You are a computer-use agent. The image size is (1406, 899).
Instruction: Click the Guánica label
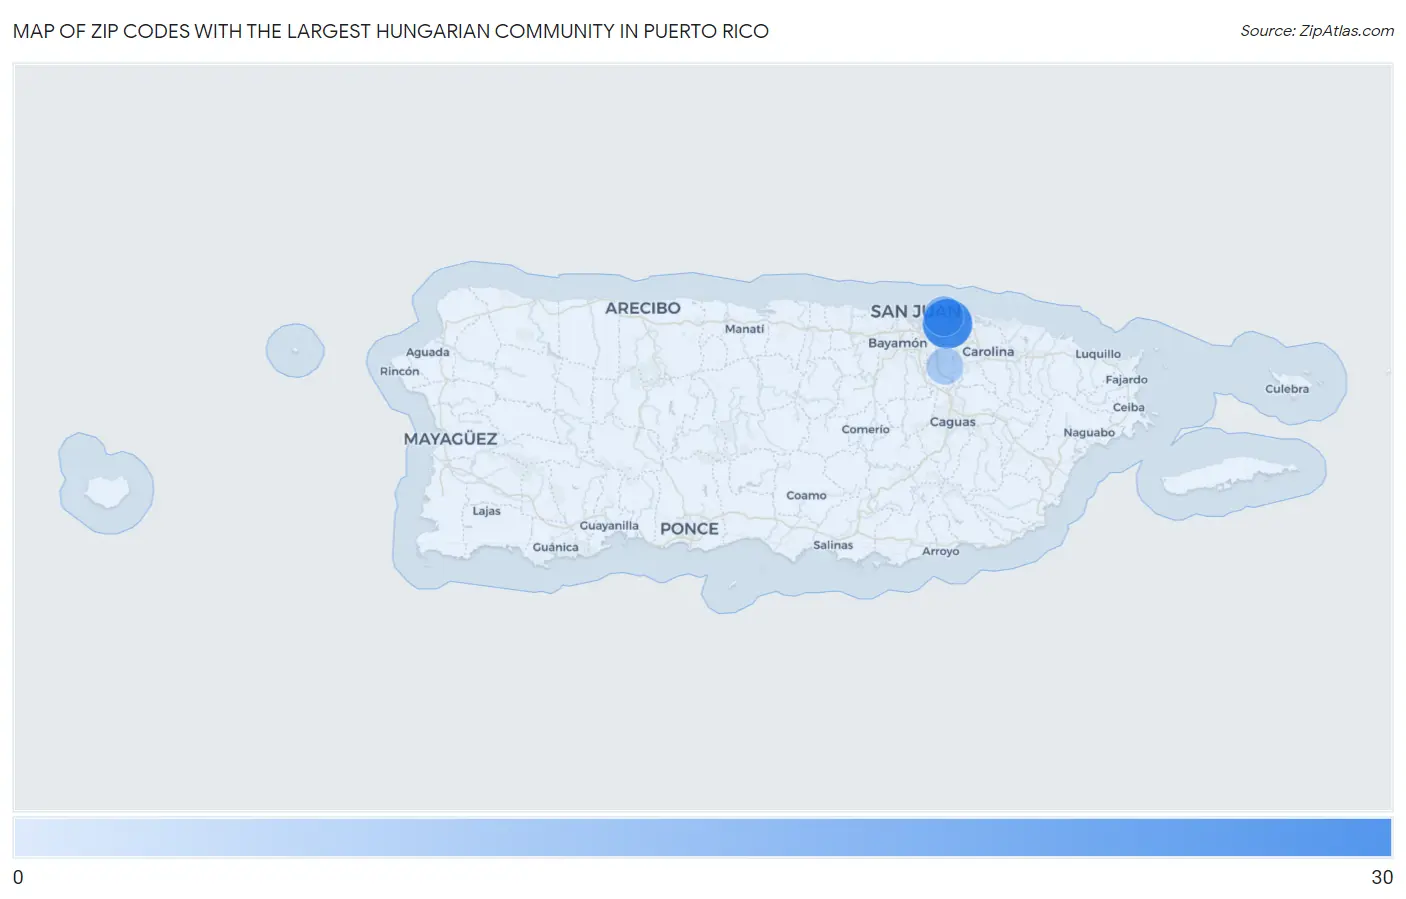click(555, 547)
